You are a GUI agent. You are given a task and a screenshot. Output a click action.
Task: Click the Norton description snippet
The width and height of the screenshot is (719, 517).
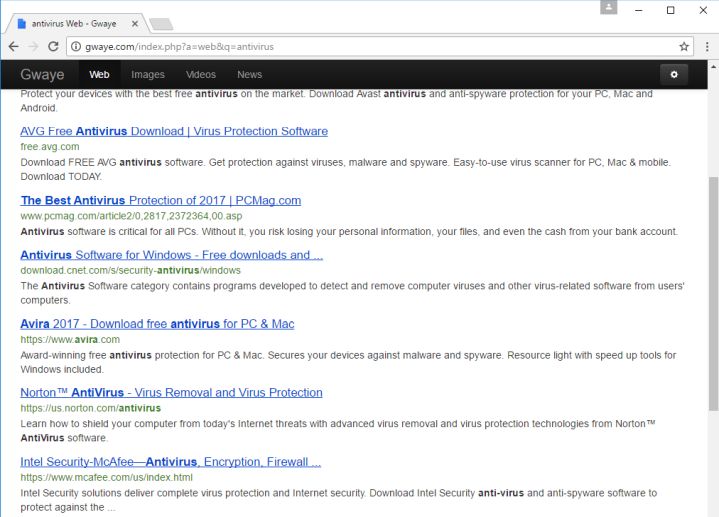click(337, 431)
